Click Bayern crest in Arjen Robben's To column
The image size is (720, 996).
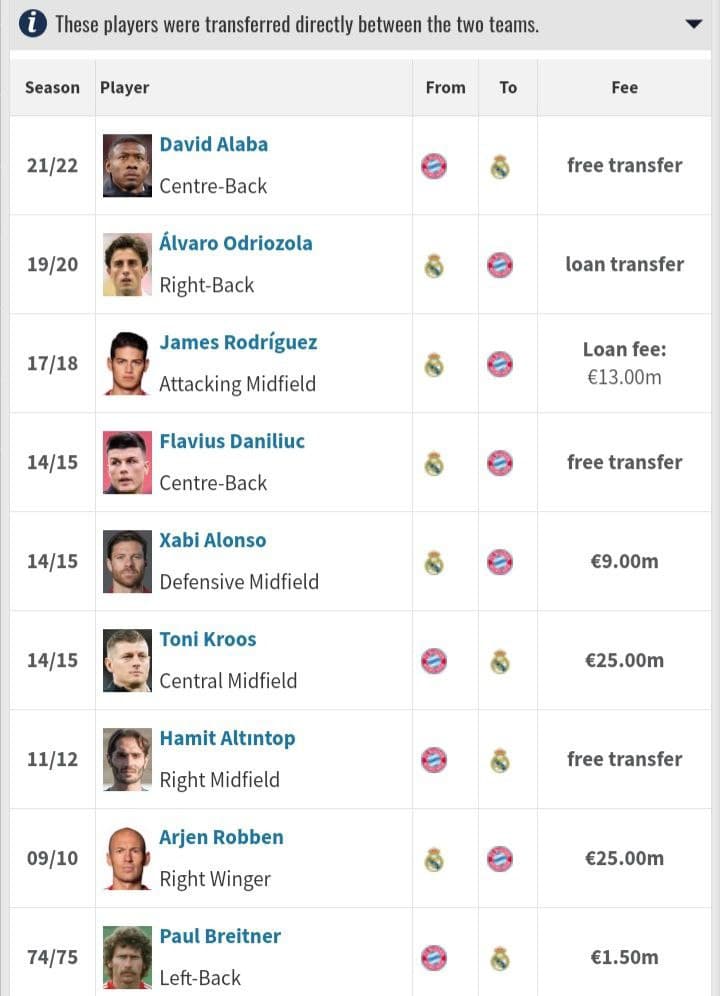pyautogui.click(x=500, y=859)
